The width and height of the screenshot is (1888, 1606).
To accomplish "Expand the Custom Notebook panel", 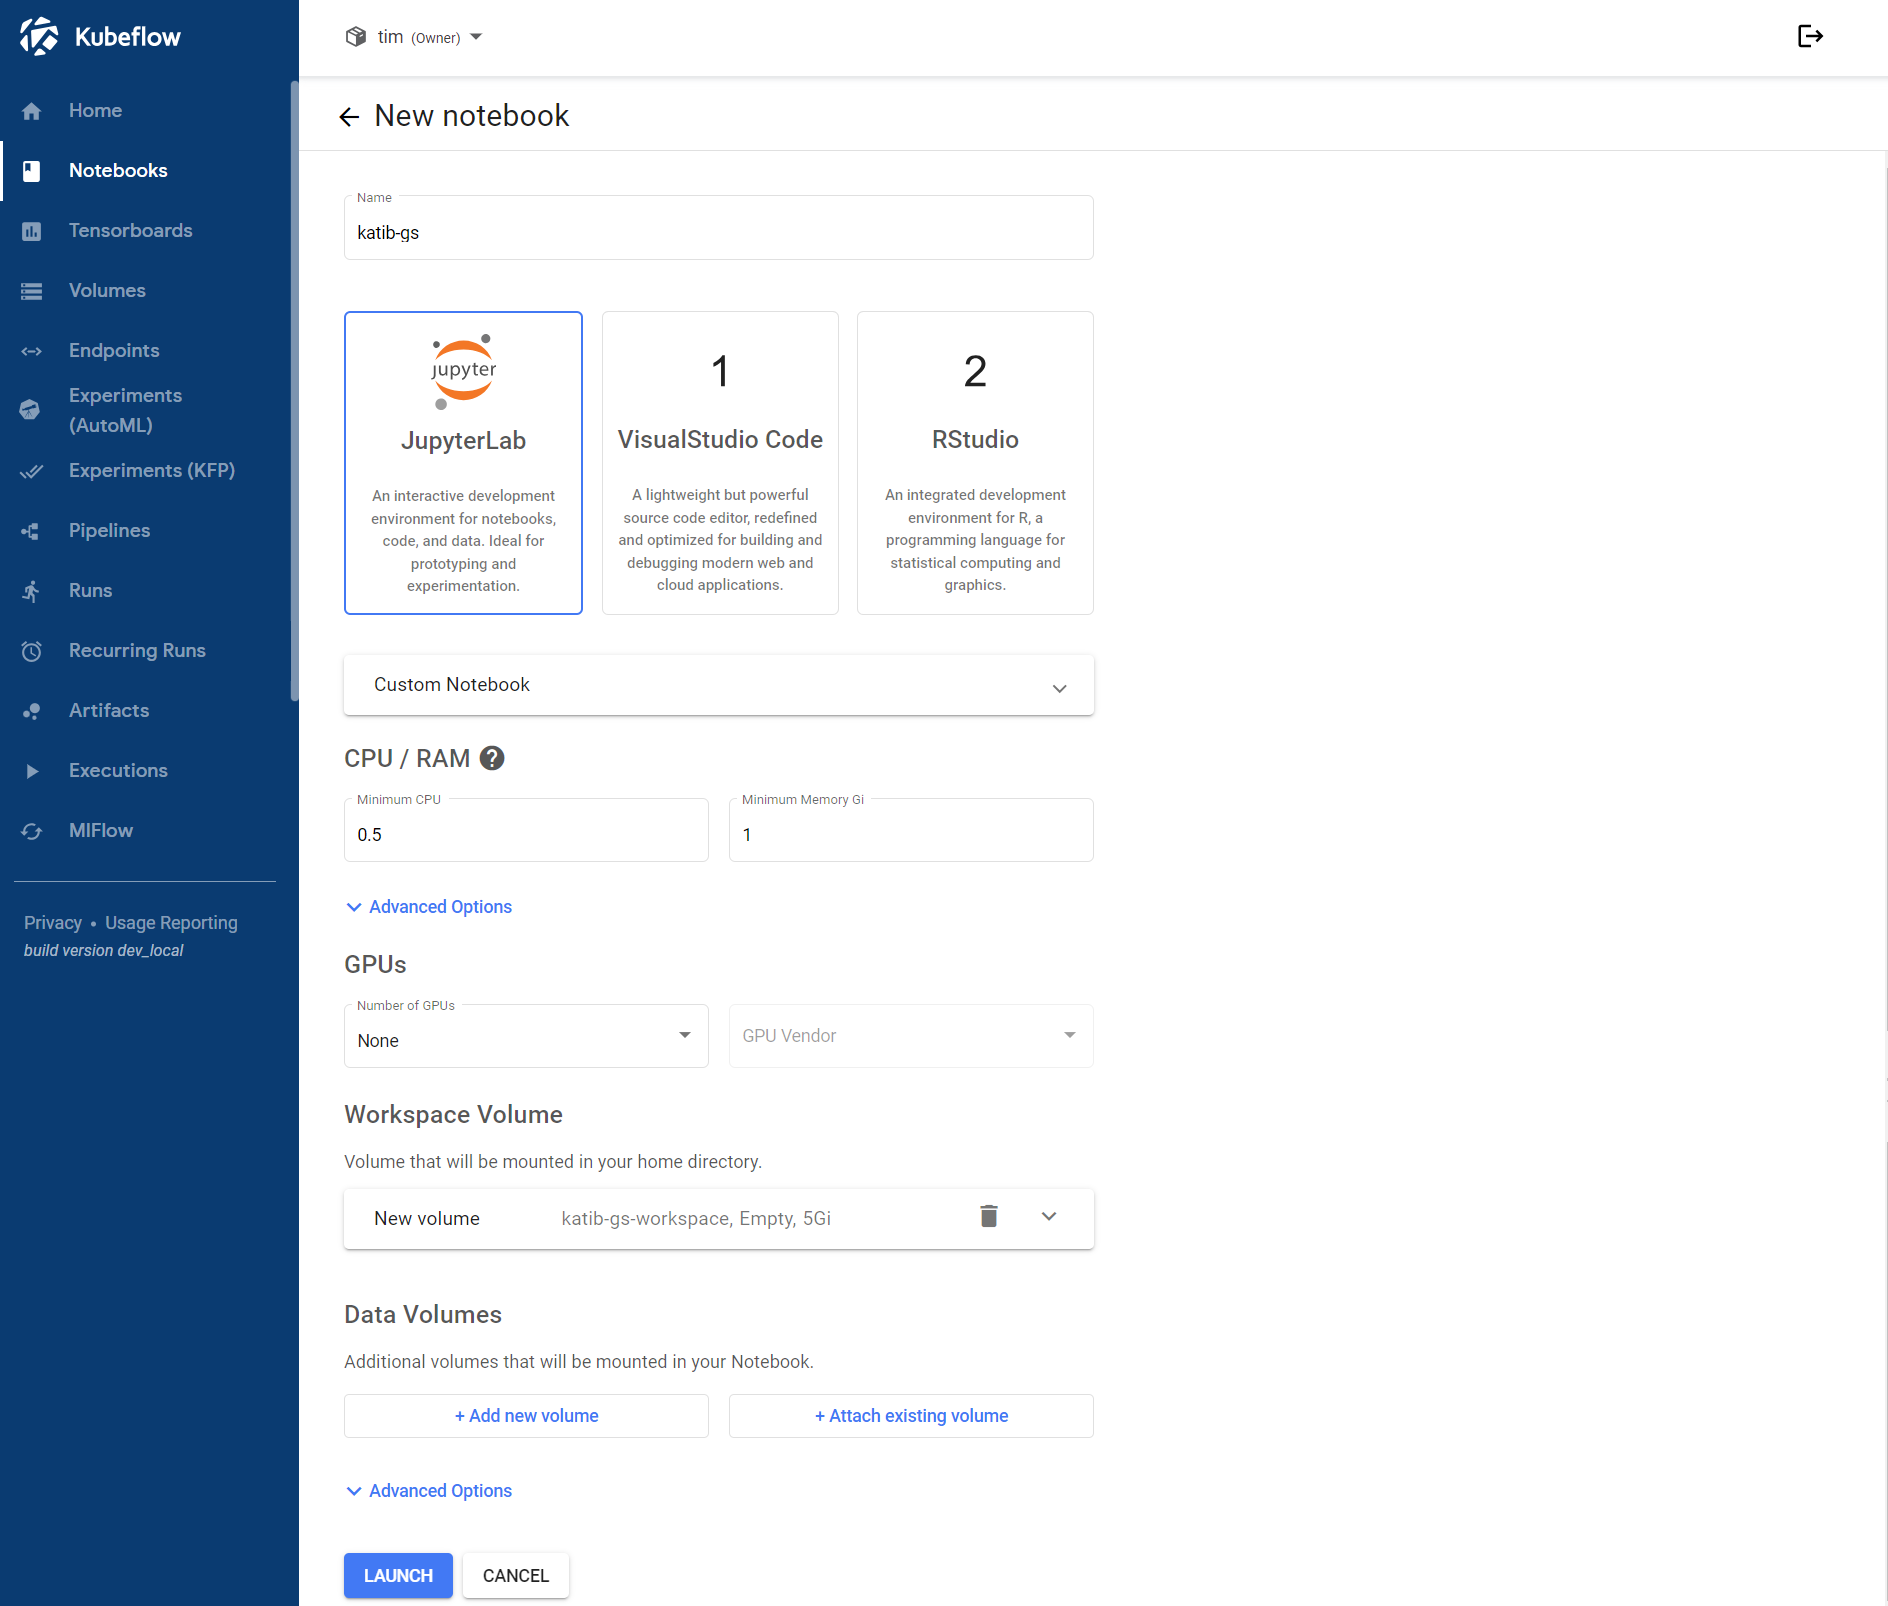I will (x=719, y=685).
